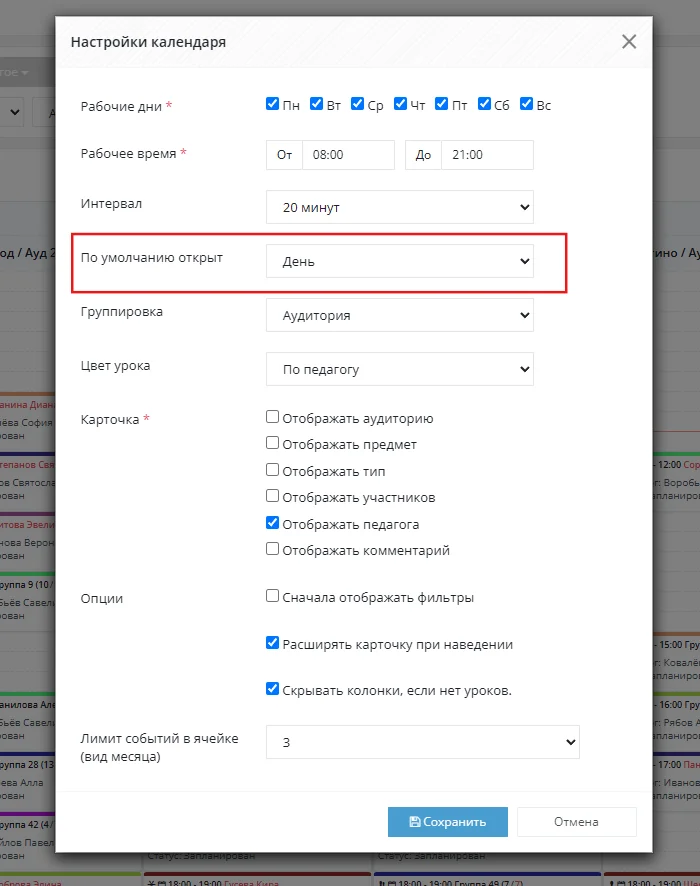Image resolution: width=700 pixels, height=886 pixels.
Task: Uncheck the Пн working day checkbox
Action: (272, 104)
